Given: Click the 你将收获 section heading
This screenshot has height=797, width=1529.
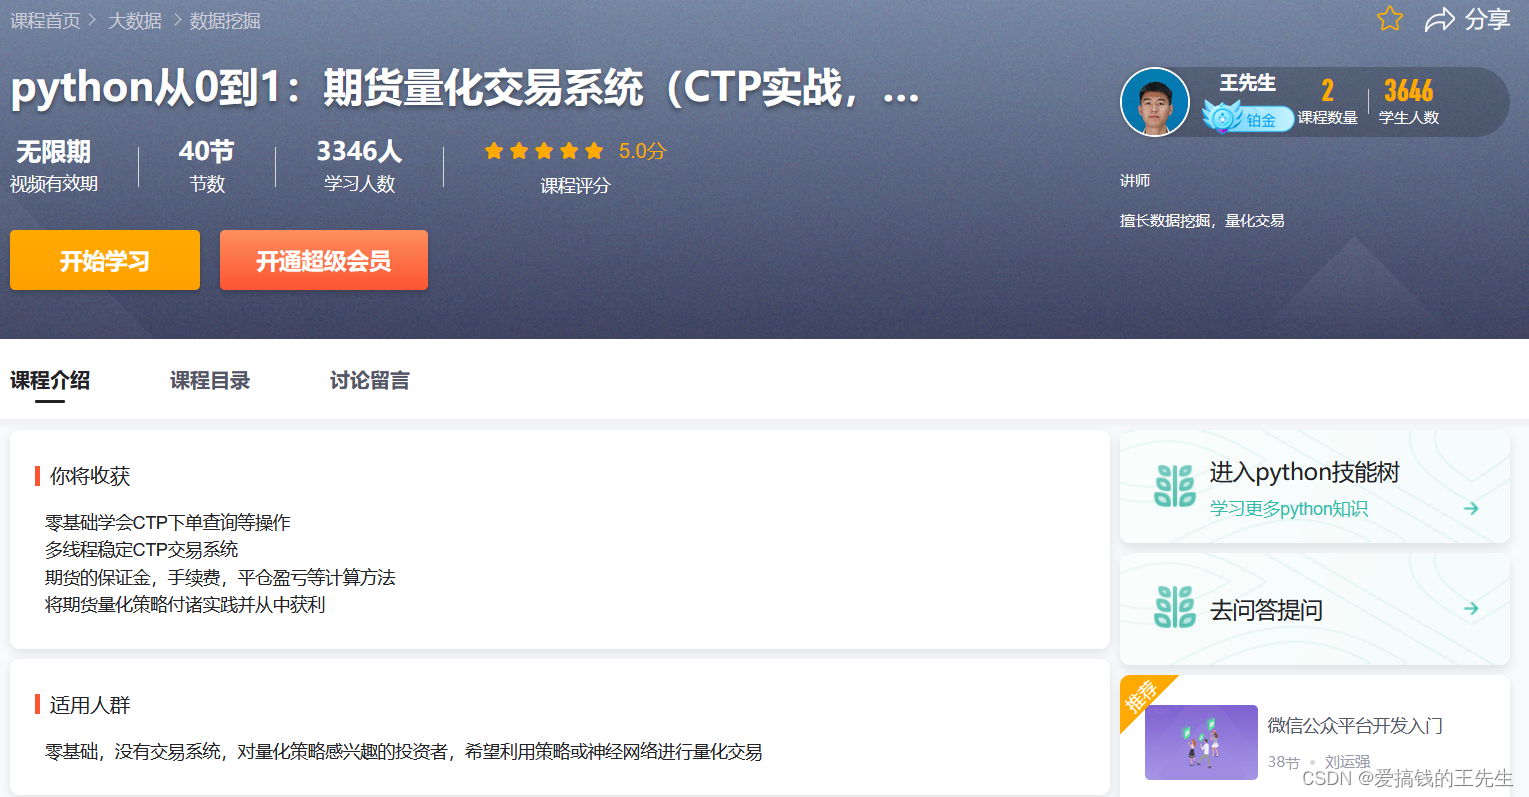Looking at the screenshot, I should pyautogui.click(x=90, y=476).
